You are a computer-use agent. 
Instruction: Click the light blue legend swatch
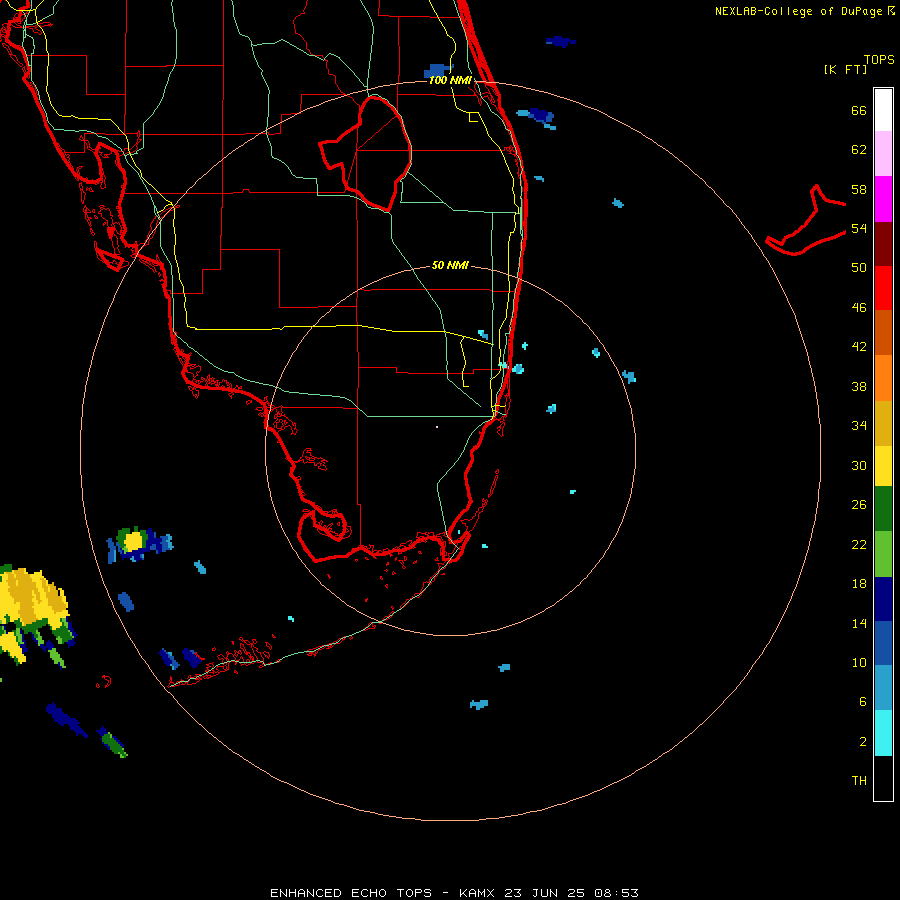point(883,688)
